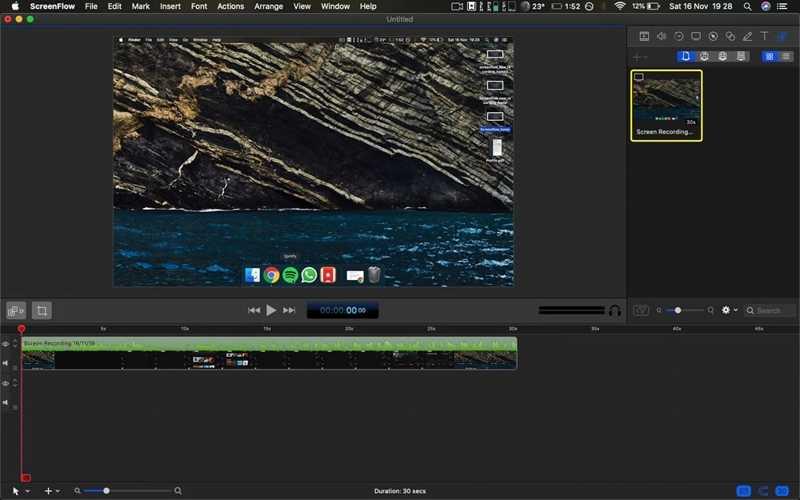The image size is (800, 500).
Task: Open the Arrange menu
Action: [268, 6]
